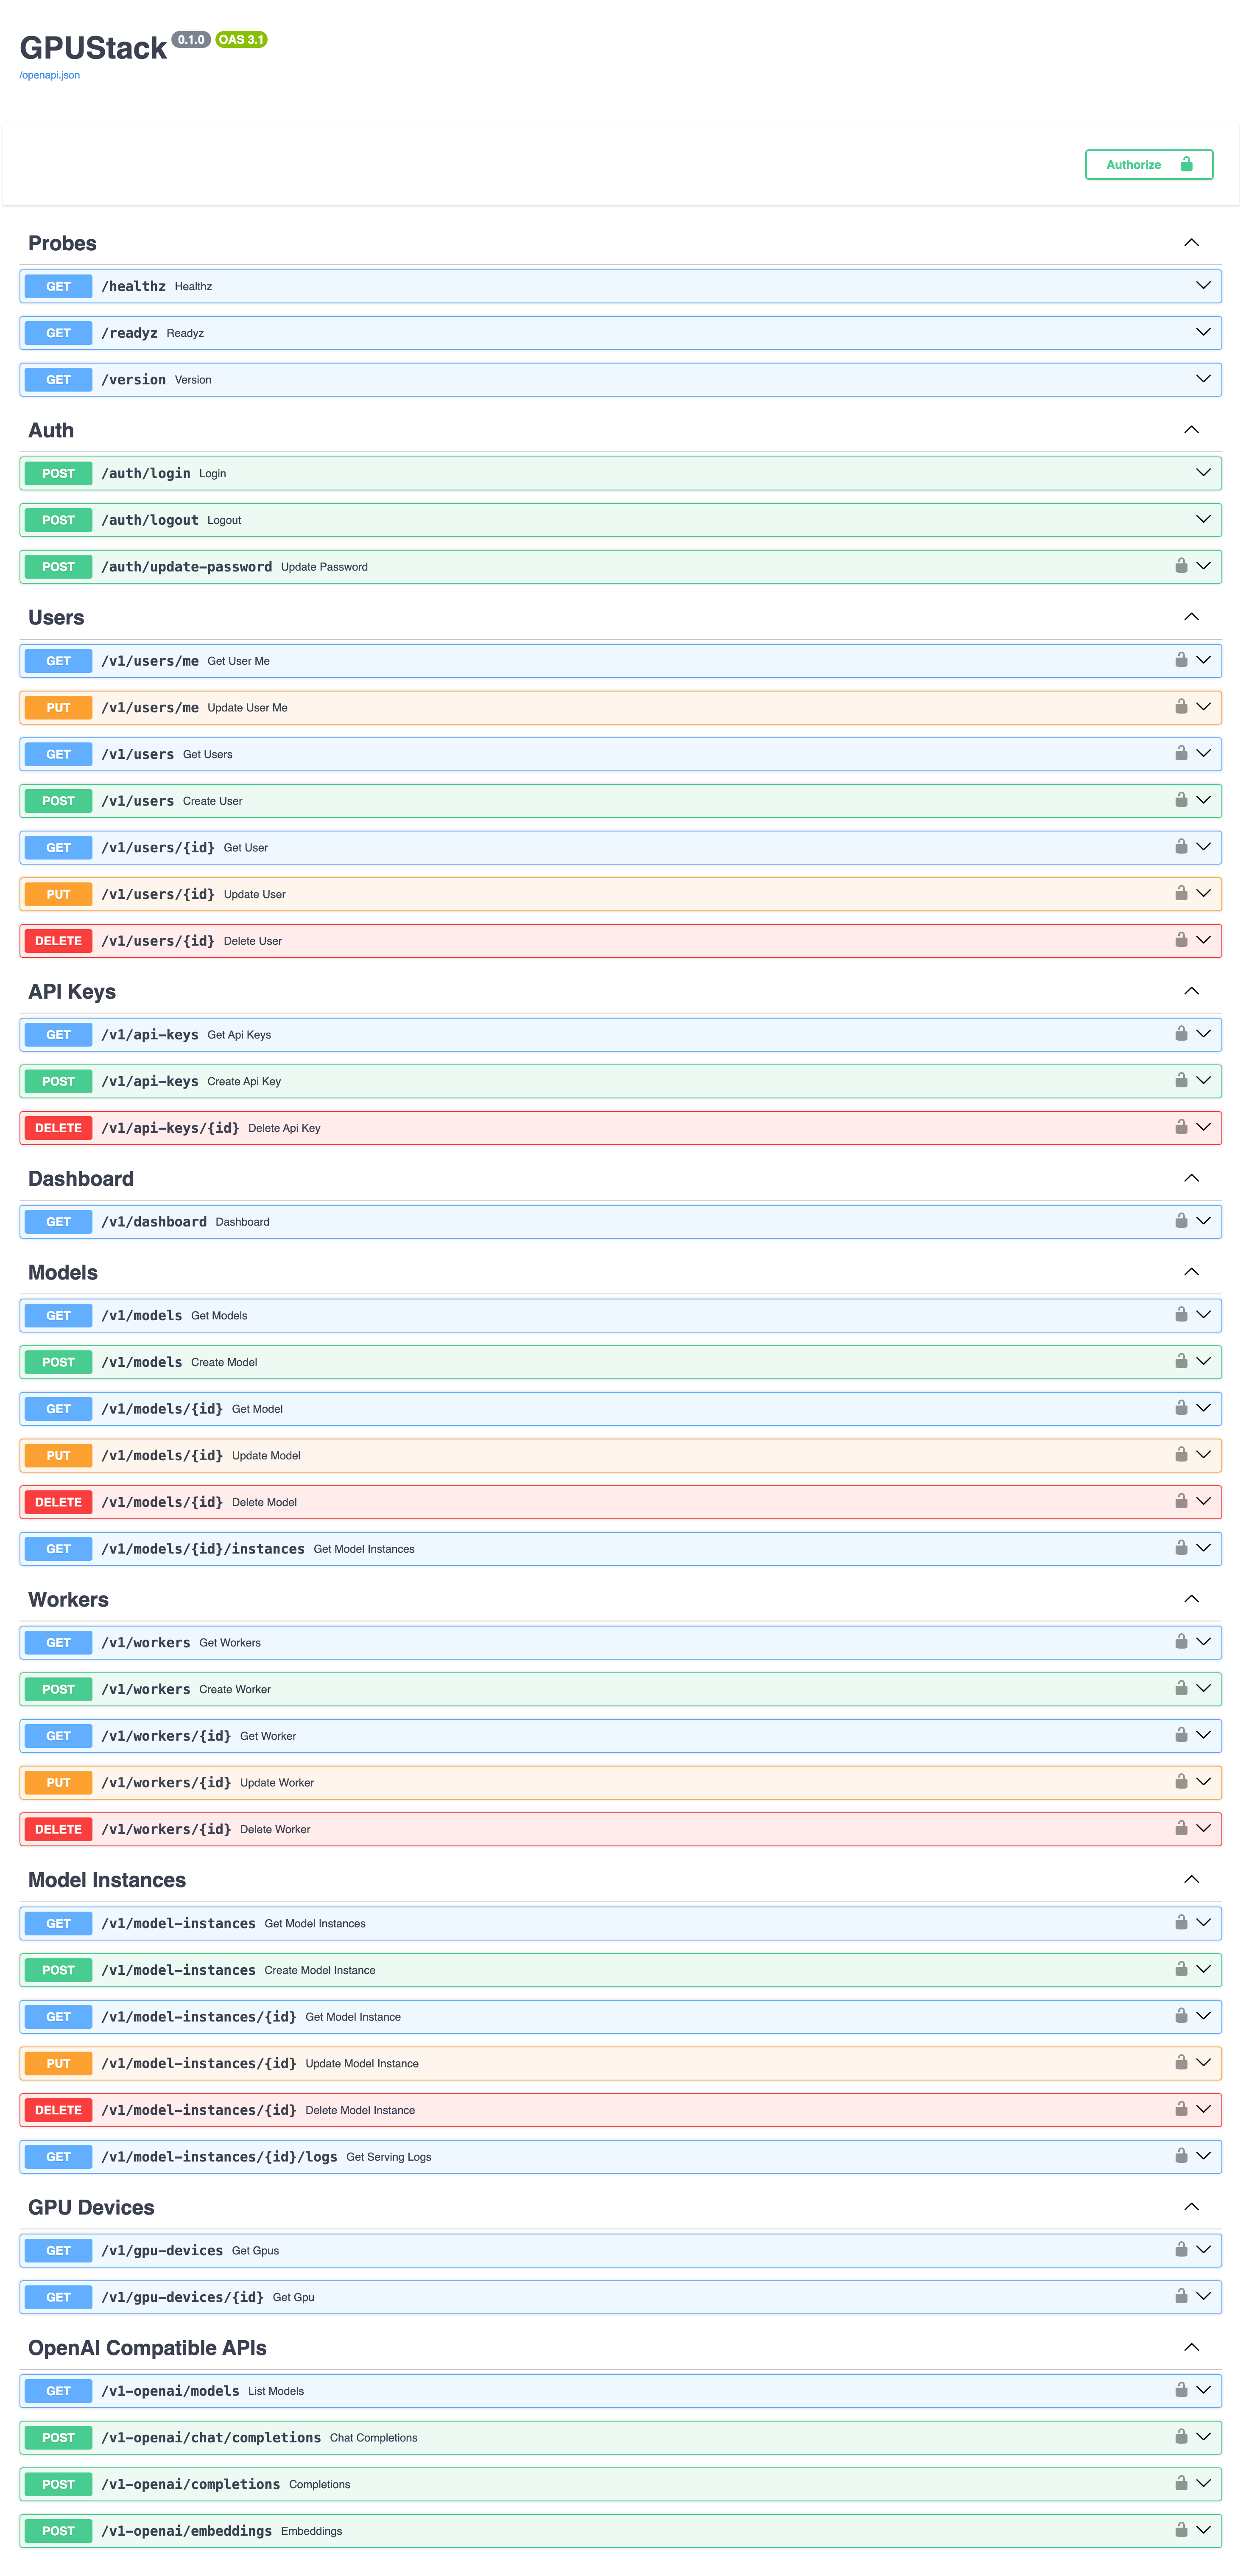Click lock icon on Delete Model row
Image resolution: width=1246 pixels, height=2576 pixels.
pyautogui.click(x=1181, y=1501)
